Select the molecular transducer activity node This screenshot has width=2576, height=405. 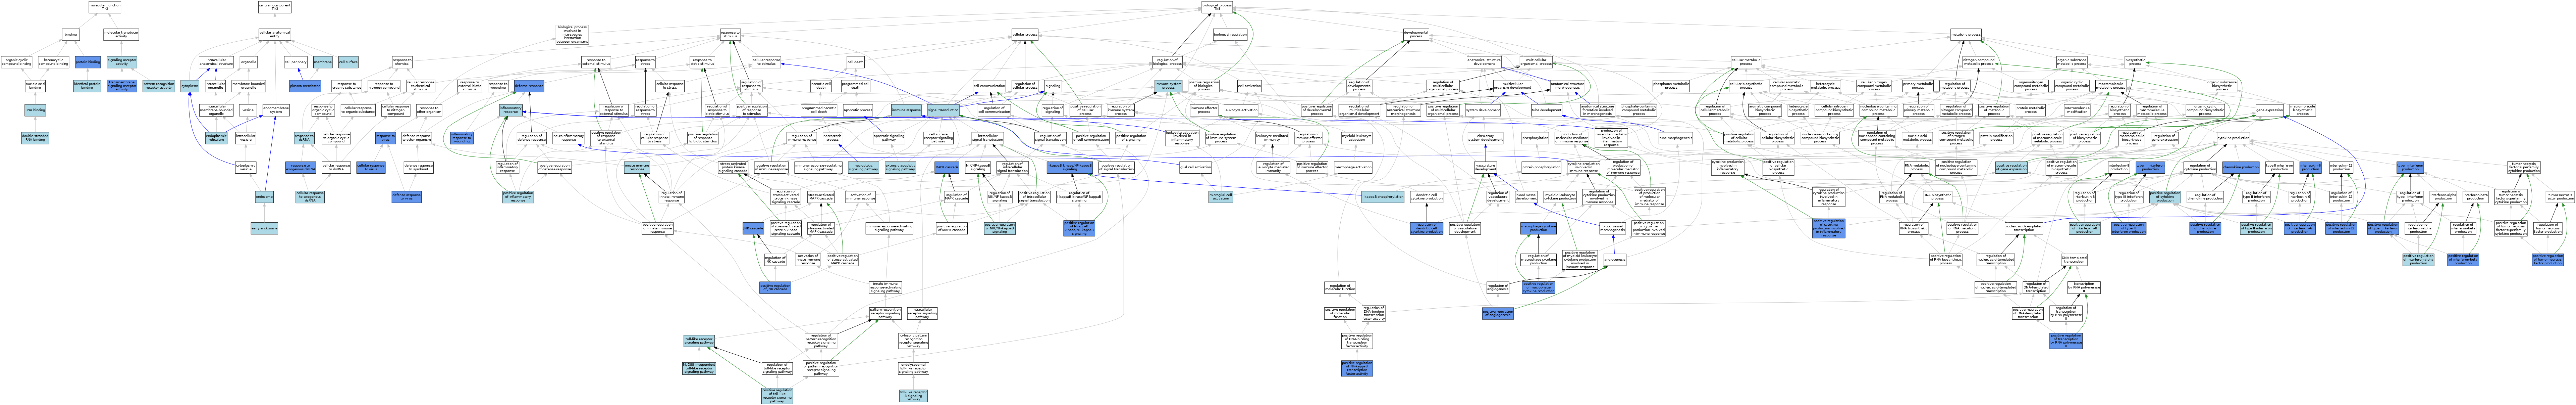pos(121,34)
